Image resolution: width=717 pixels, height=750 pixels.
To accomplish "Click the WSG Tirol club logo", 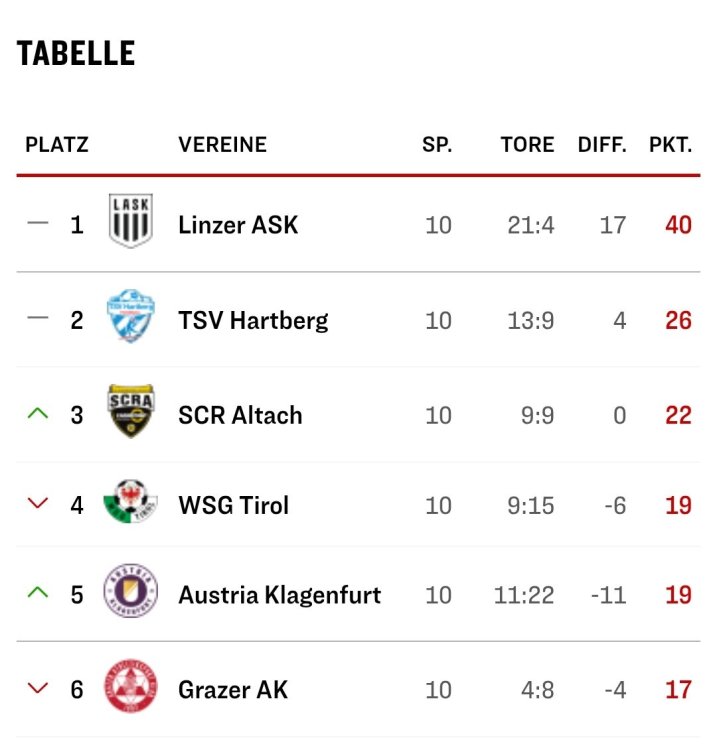I will (131, 503).
